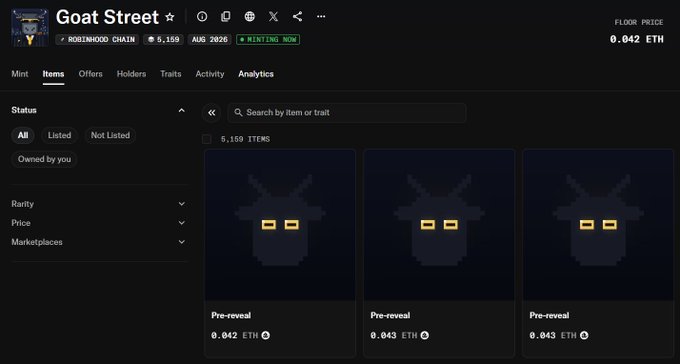Switch to the Activity tab
680x364 pixels.
210,74
